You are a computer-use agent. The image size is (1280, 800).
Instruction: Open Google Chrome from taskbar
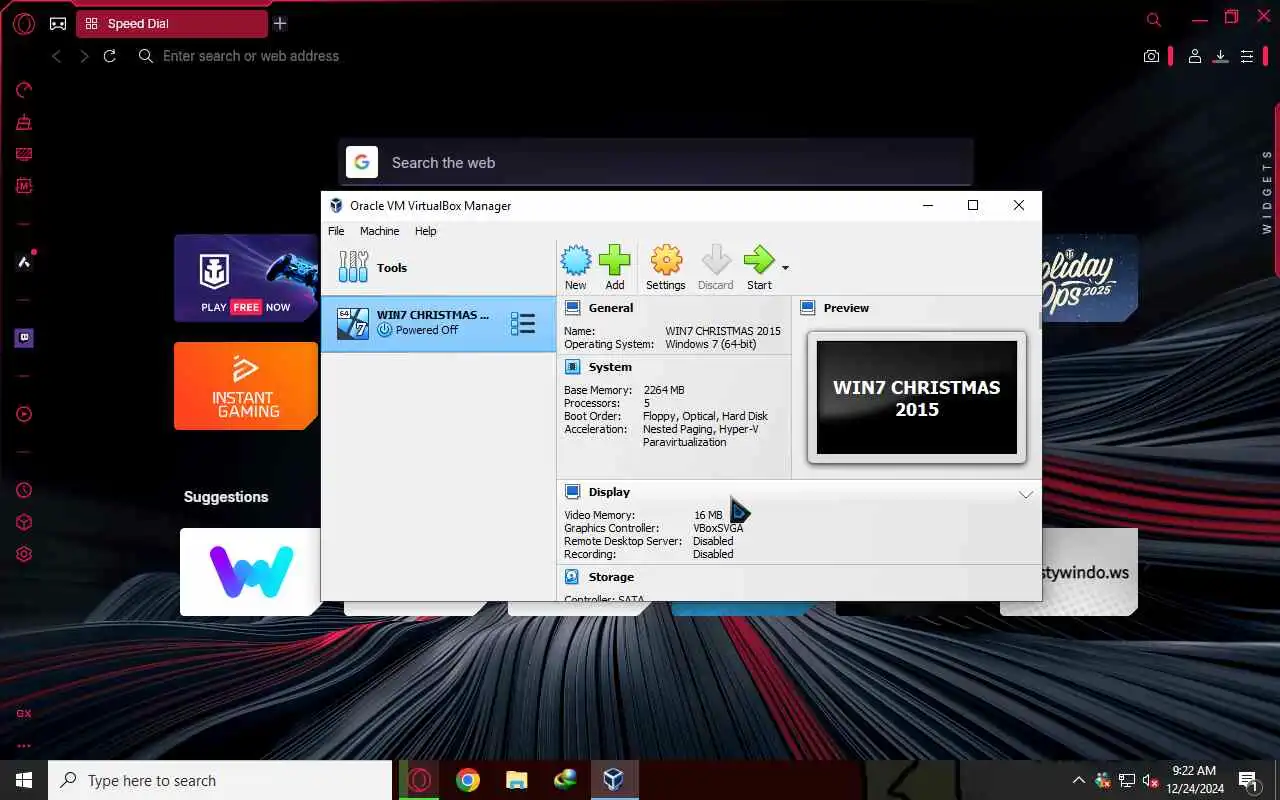(467, 780)
